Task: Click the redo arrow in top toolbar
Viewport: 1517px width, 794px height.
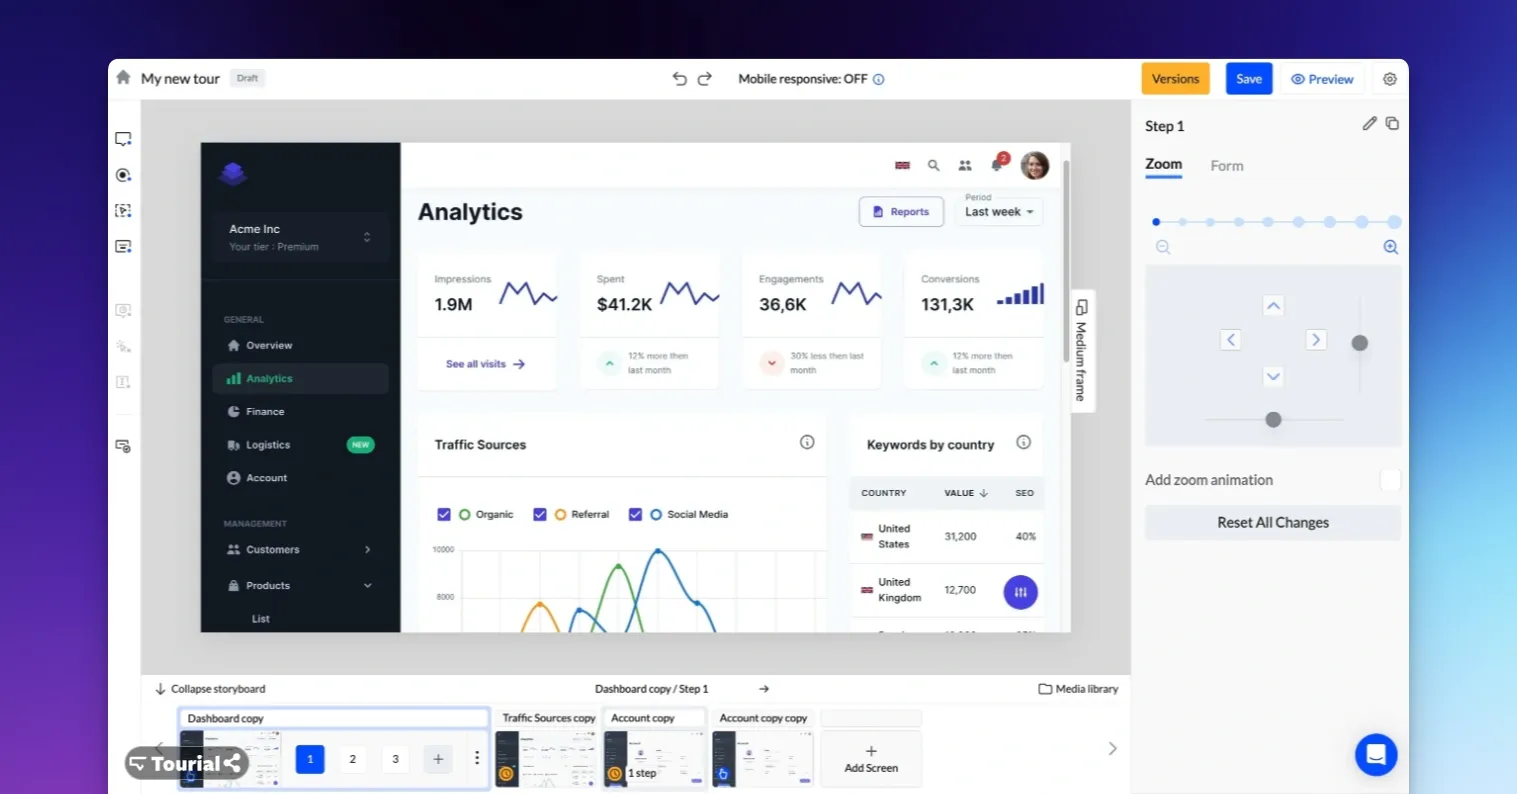Action: pyautogui.click(x=704, y=79)
